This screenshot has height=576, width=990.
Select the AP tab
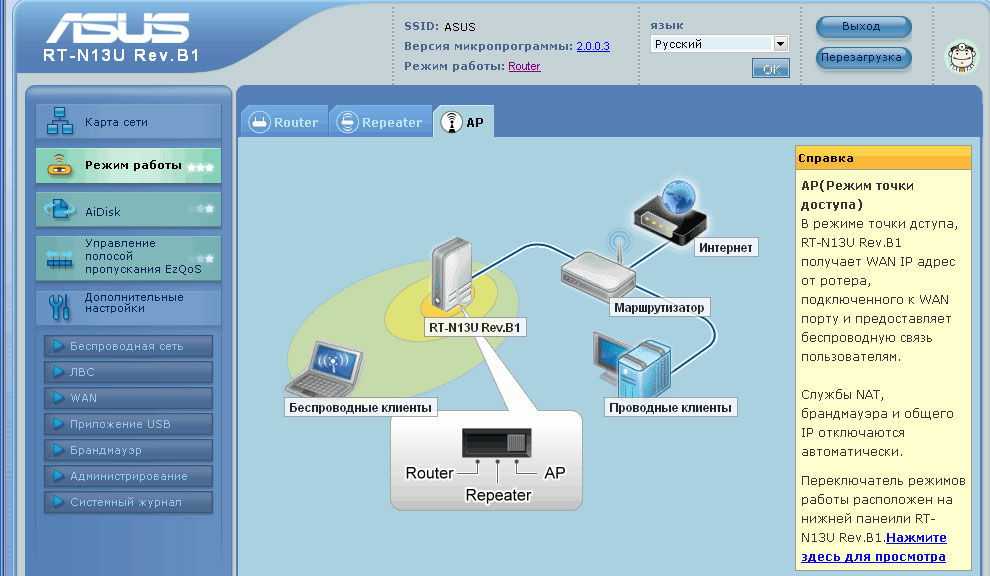(x=463, y=121)
